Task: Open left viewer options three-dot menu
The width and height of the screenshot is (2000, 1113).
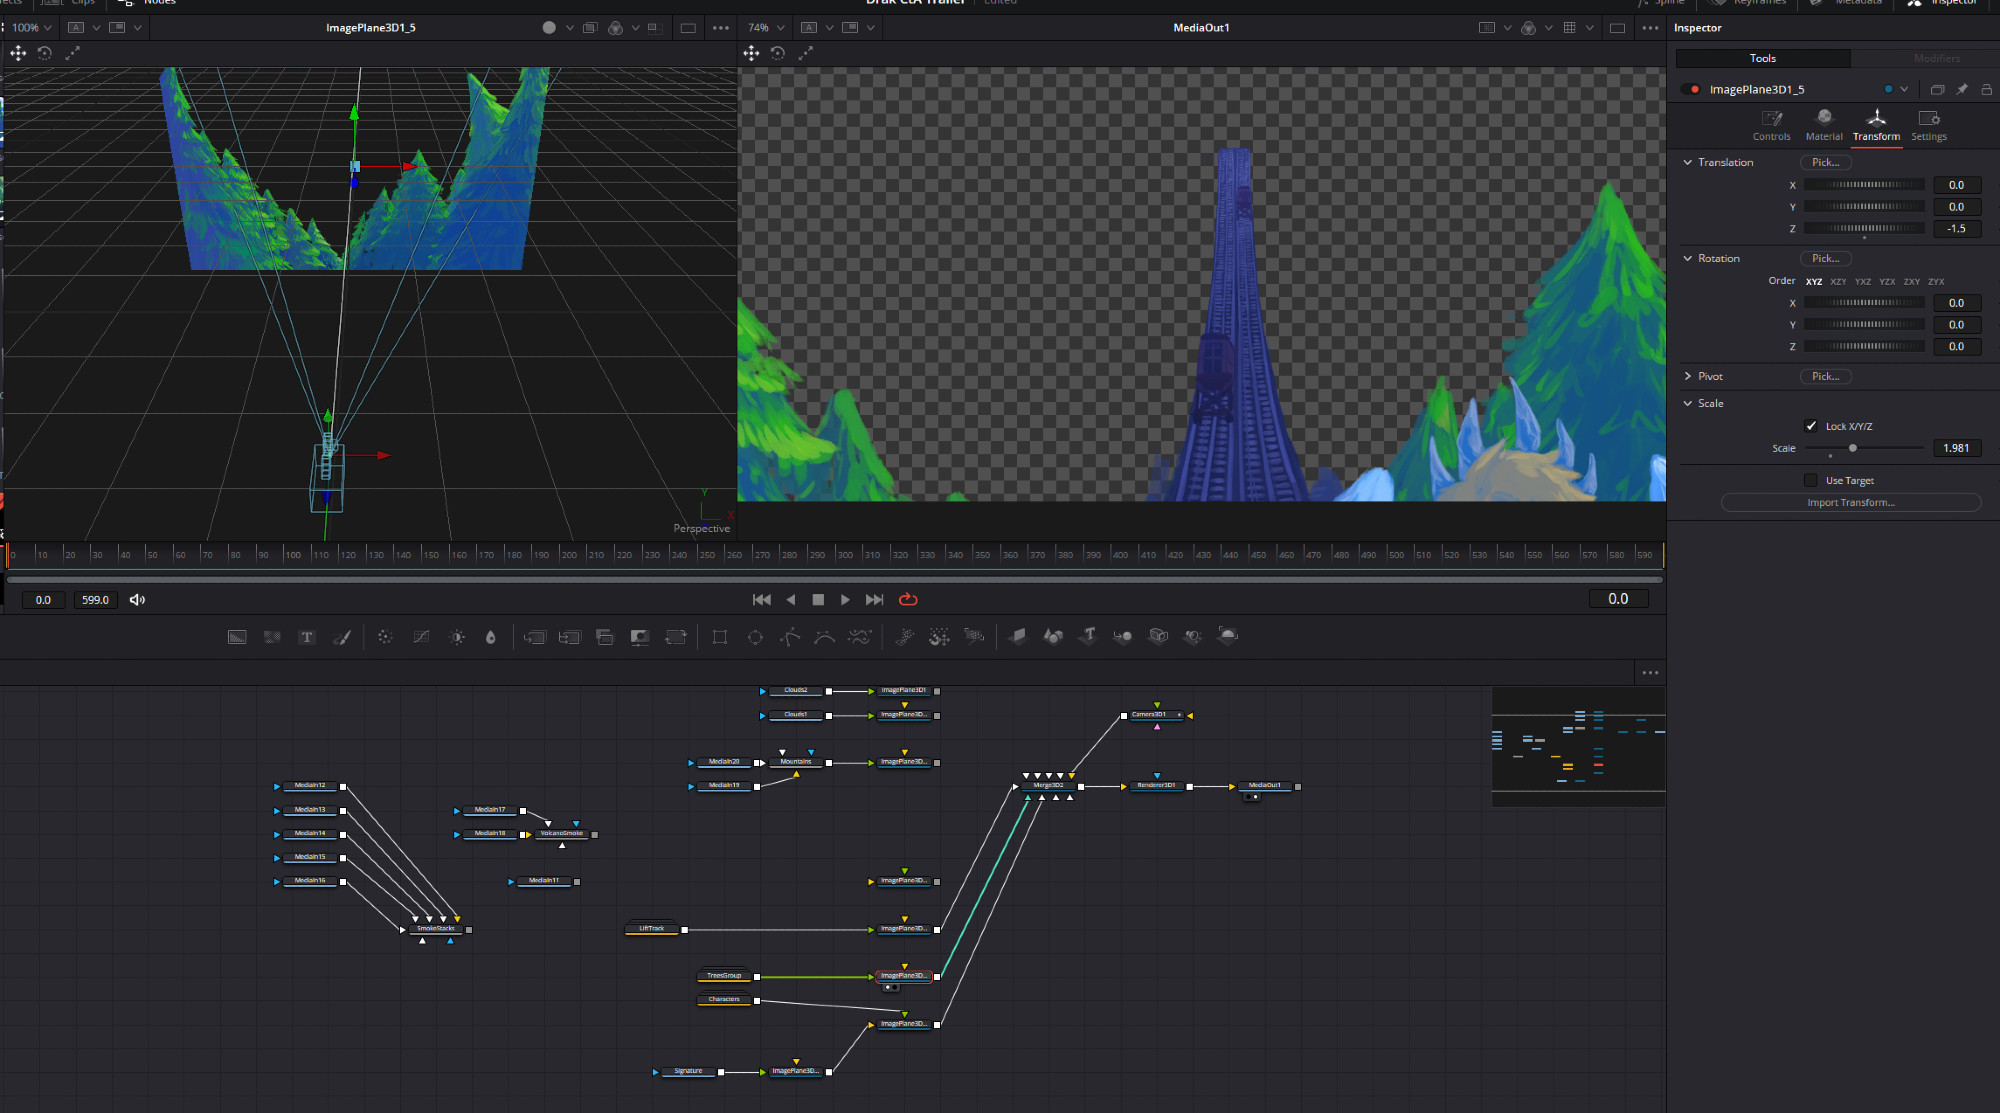Action: coord(721,28)
